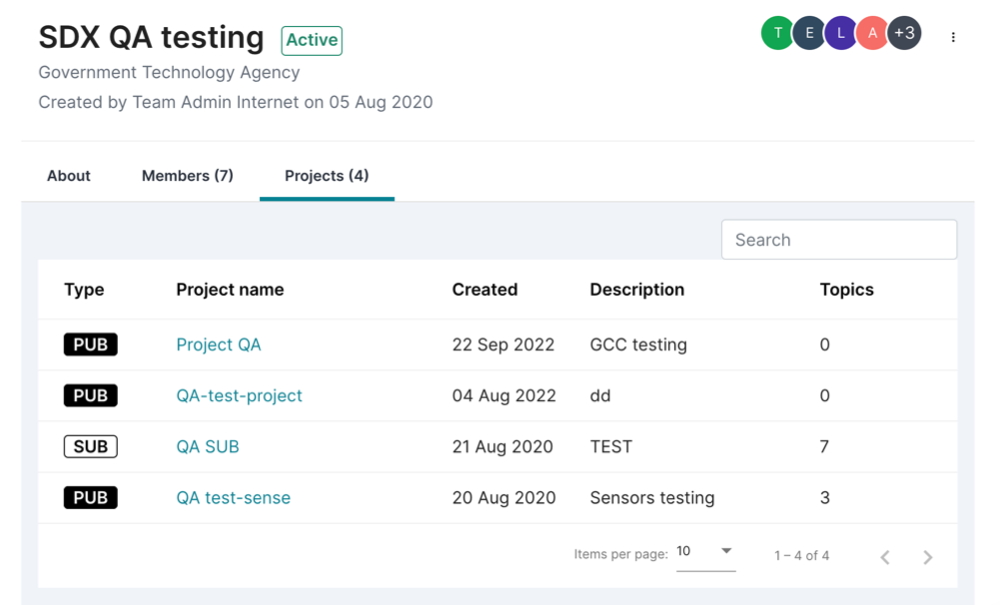The image size is (1000, 605).
Task: Click the previous page chevron
Action: tap(884, 557)
